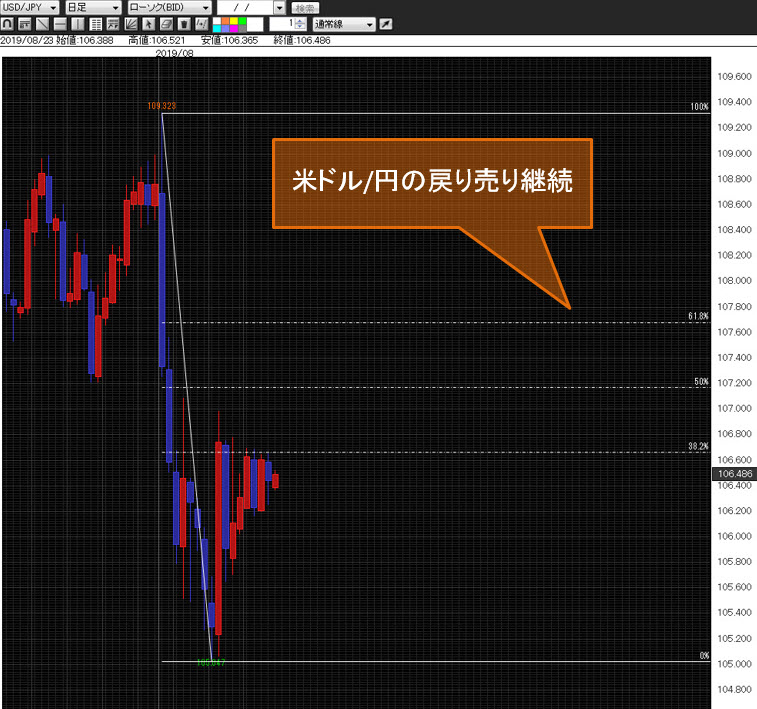Open the date picker dropdown arrow
Image resolution: width=757 pixels, height=709 pixels.
[x=280, y=8]
